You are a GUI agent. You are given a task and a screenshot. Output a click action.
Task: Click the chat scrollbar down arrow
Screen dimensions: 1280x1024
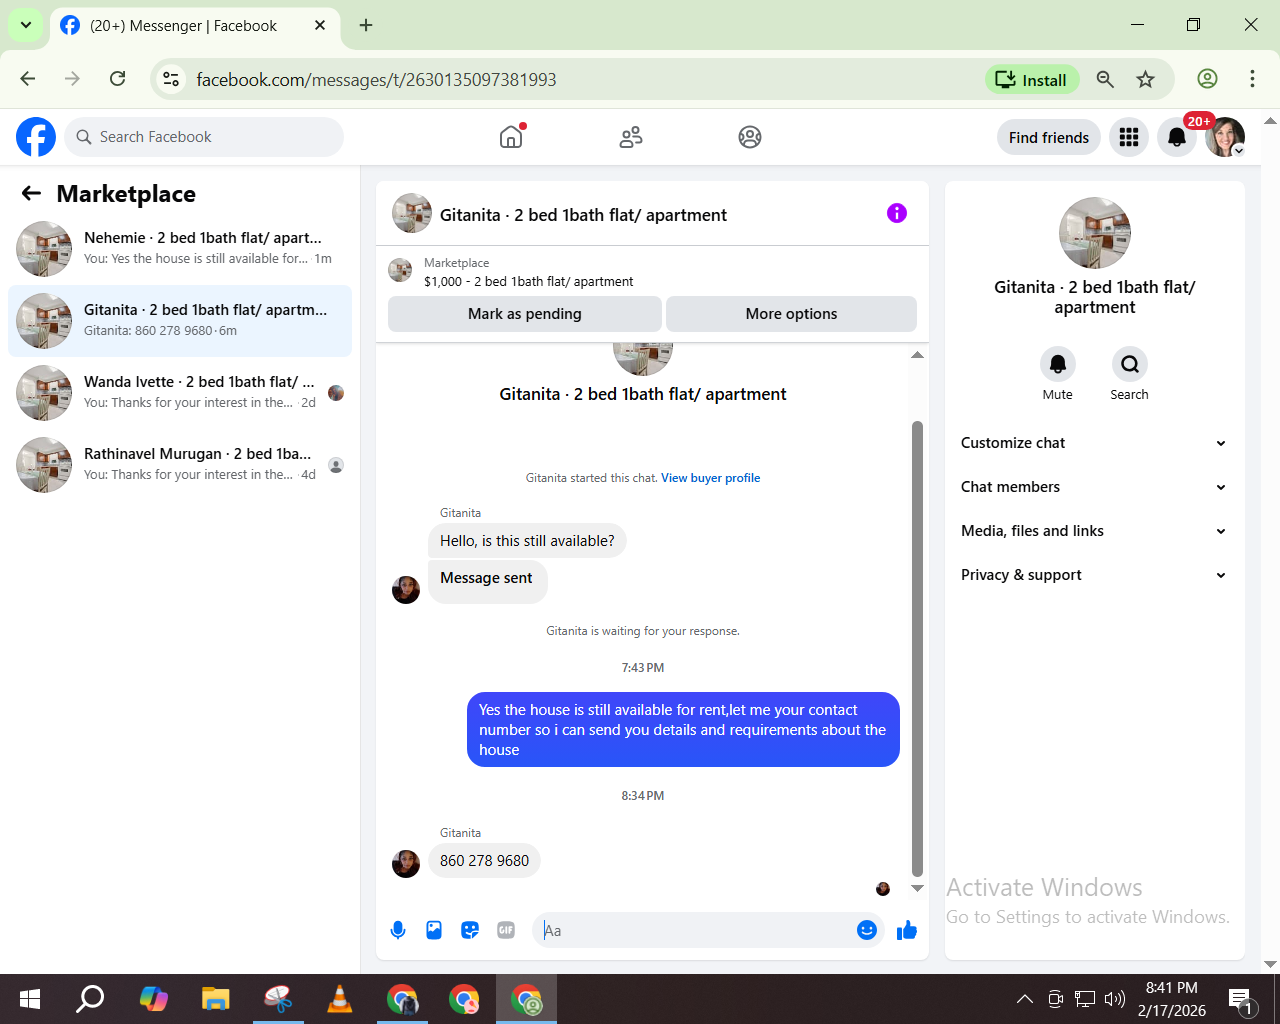pyautogui.click(x=917, y=888)
